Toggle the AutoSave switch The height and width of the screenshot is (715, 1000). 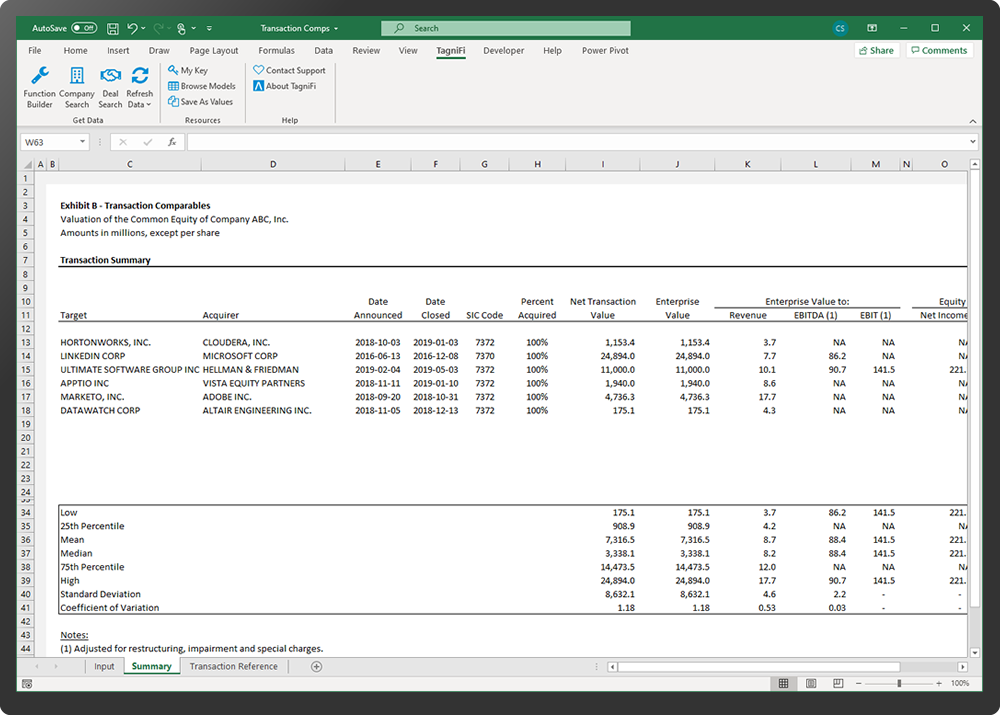[x=84, y=28]
